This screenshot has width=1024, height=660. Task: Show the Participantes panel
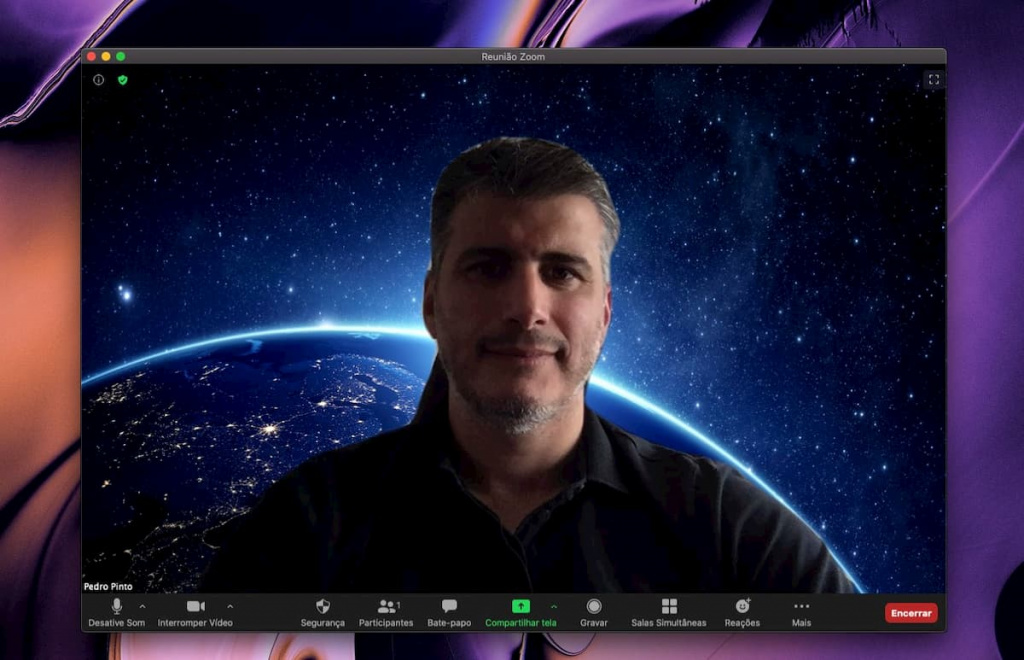click(x=386, y=613)
